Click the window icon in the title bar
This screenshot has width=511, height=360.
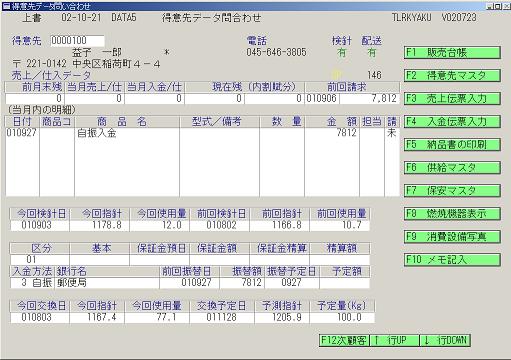(x=6, y=6)
